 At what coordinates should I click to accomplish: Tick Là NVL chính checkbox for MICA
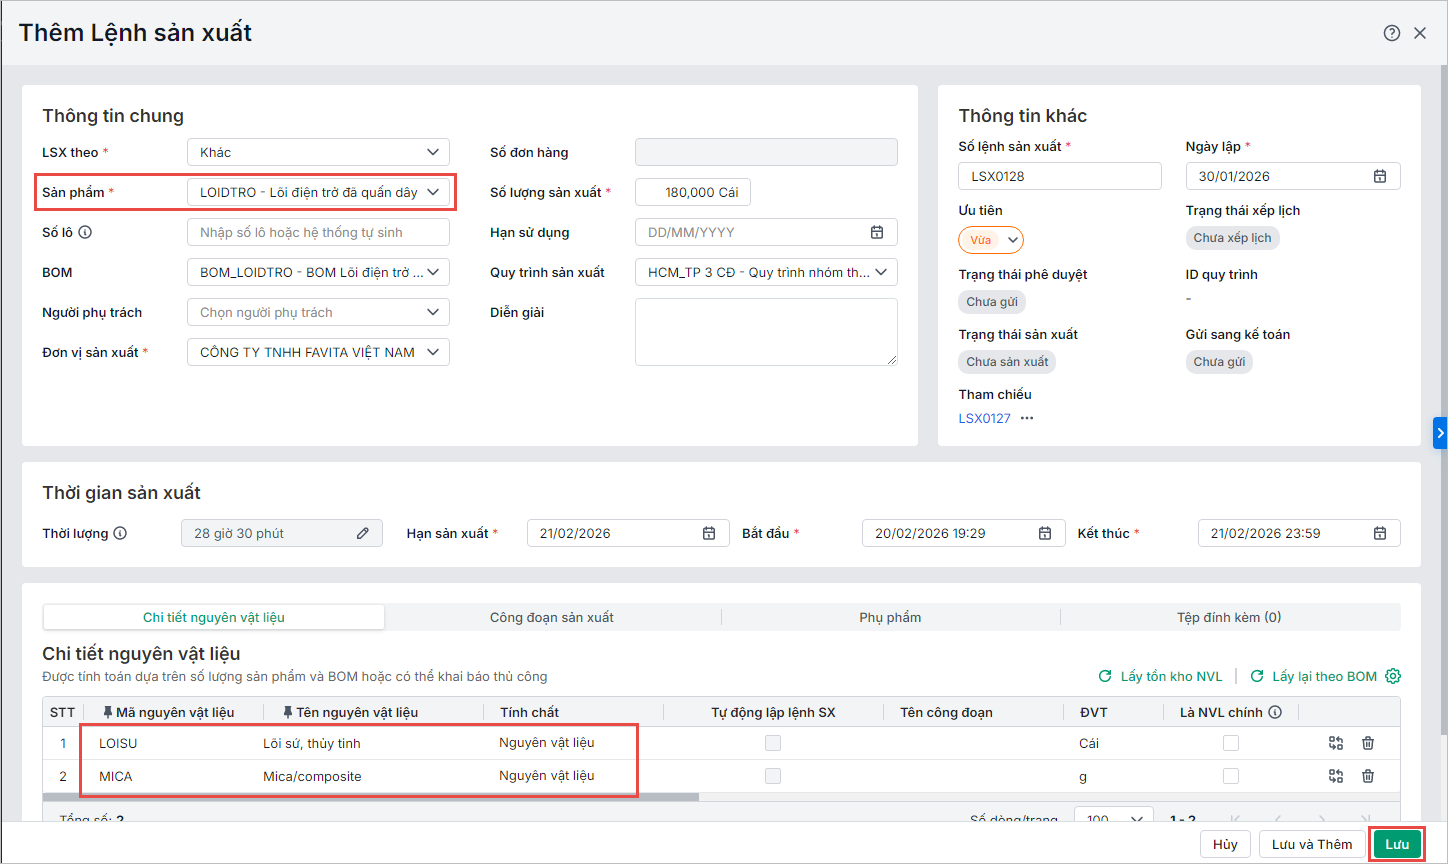(x=1231, y=776)
